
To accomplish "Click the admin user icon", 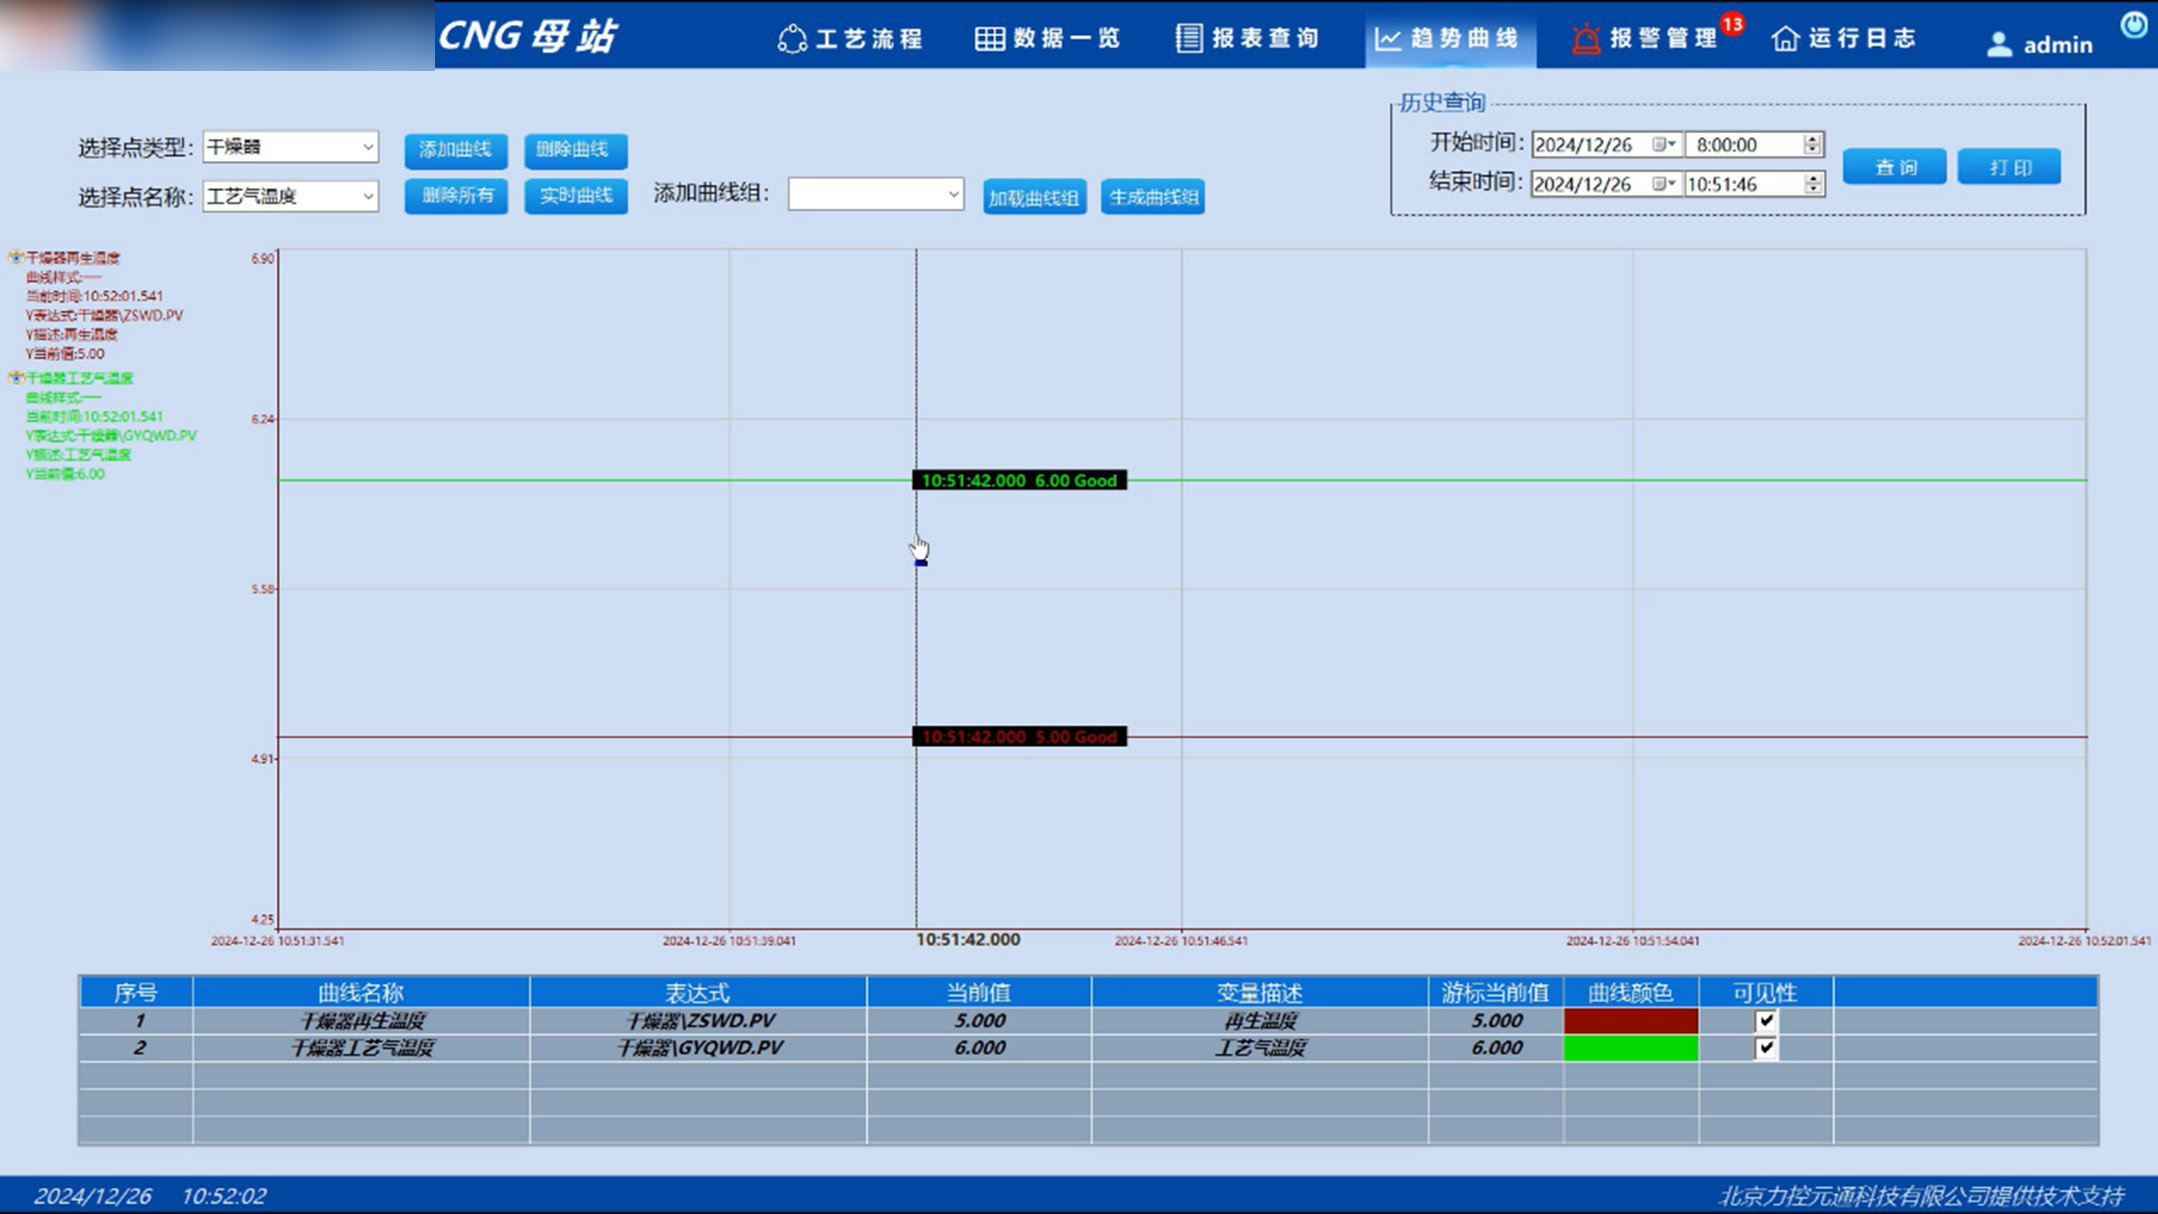I will click(x=1998, y=44).
